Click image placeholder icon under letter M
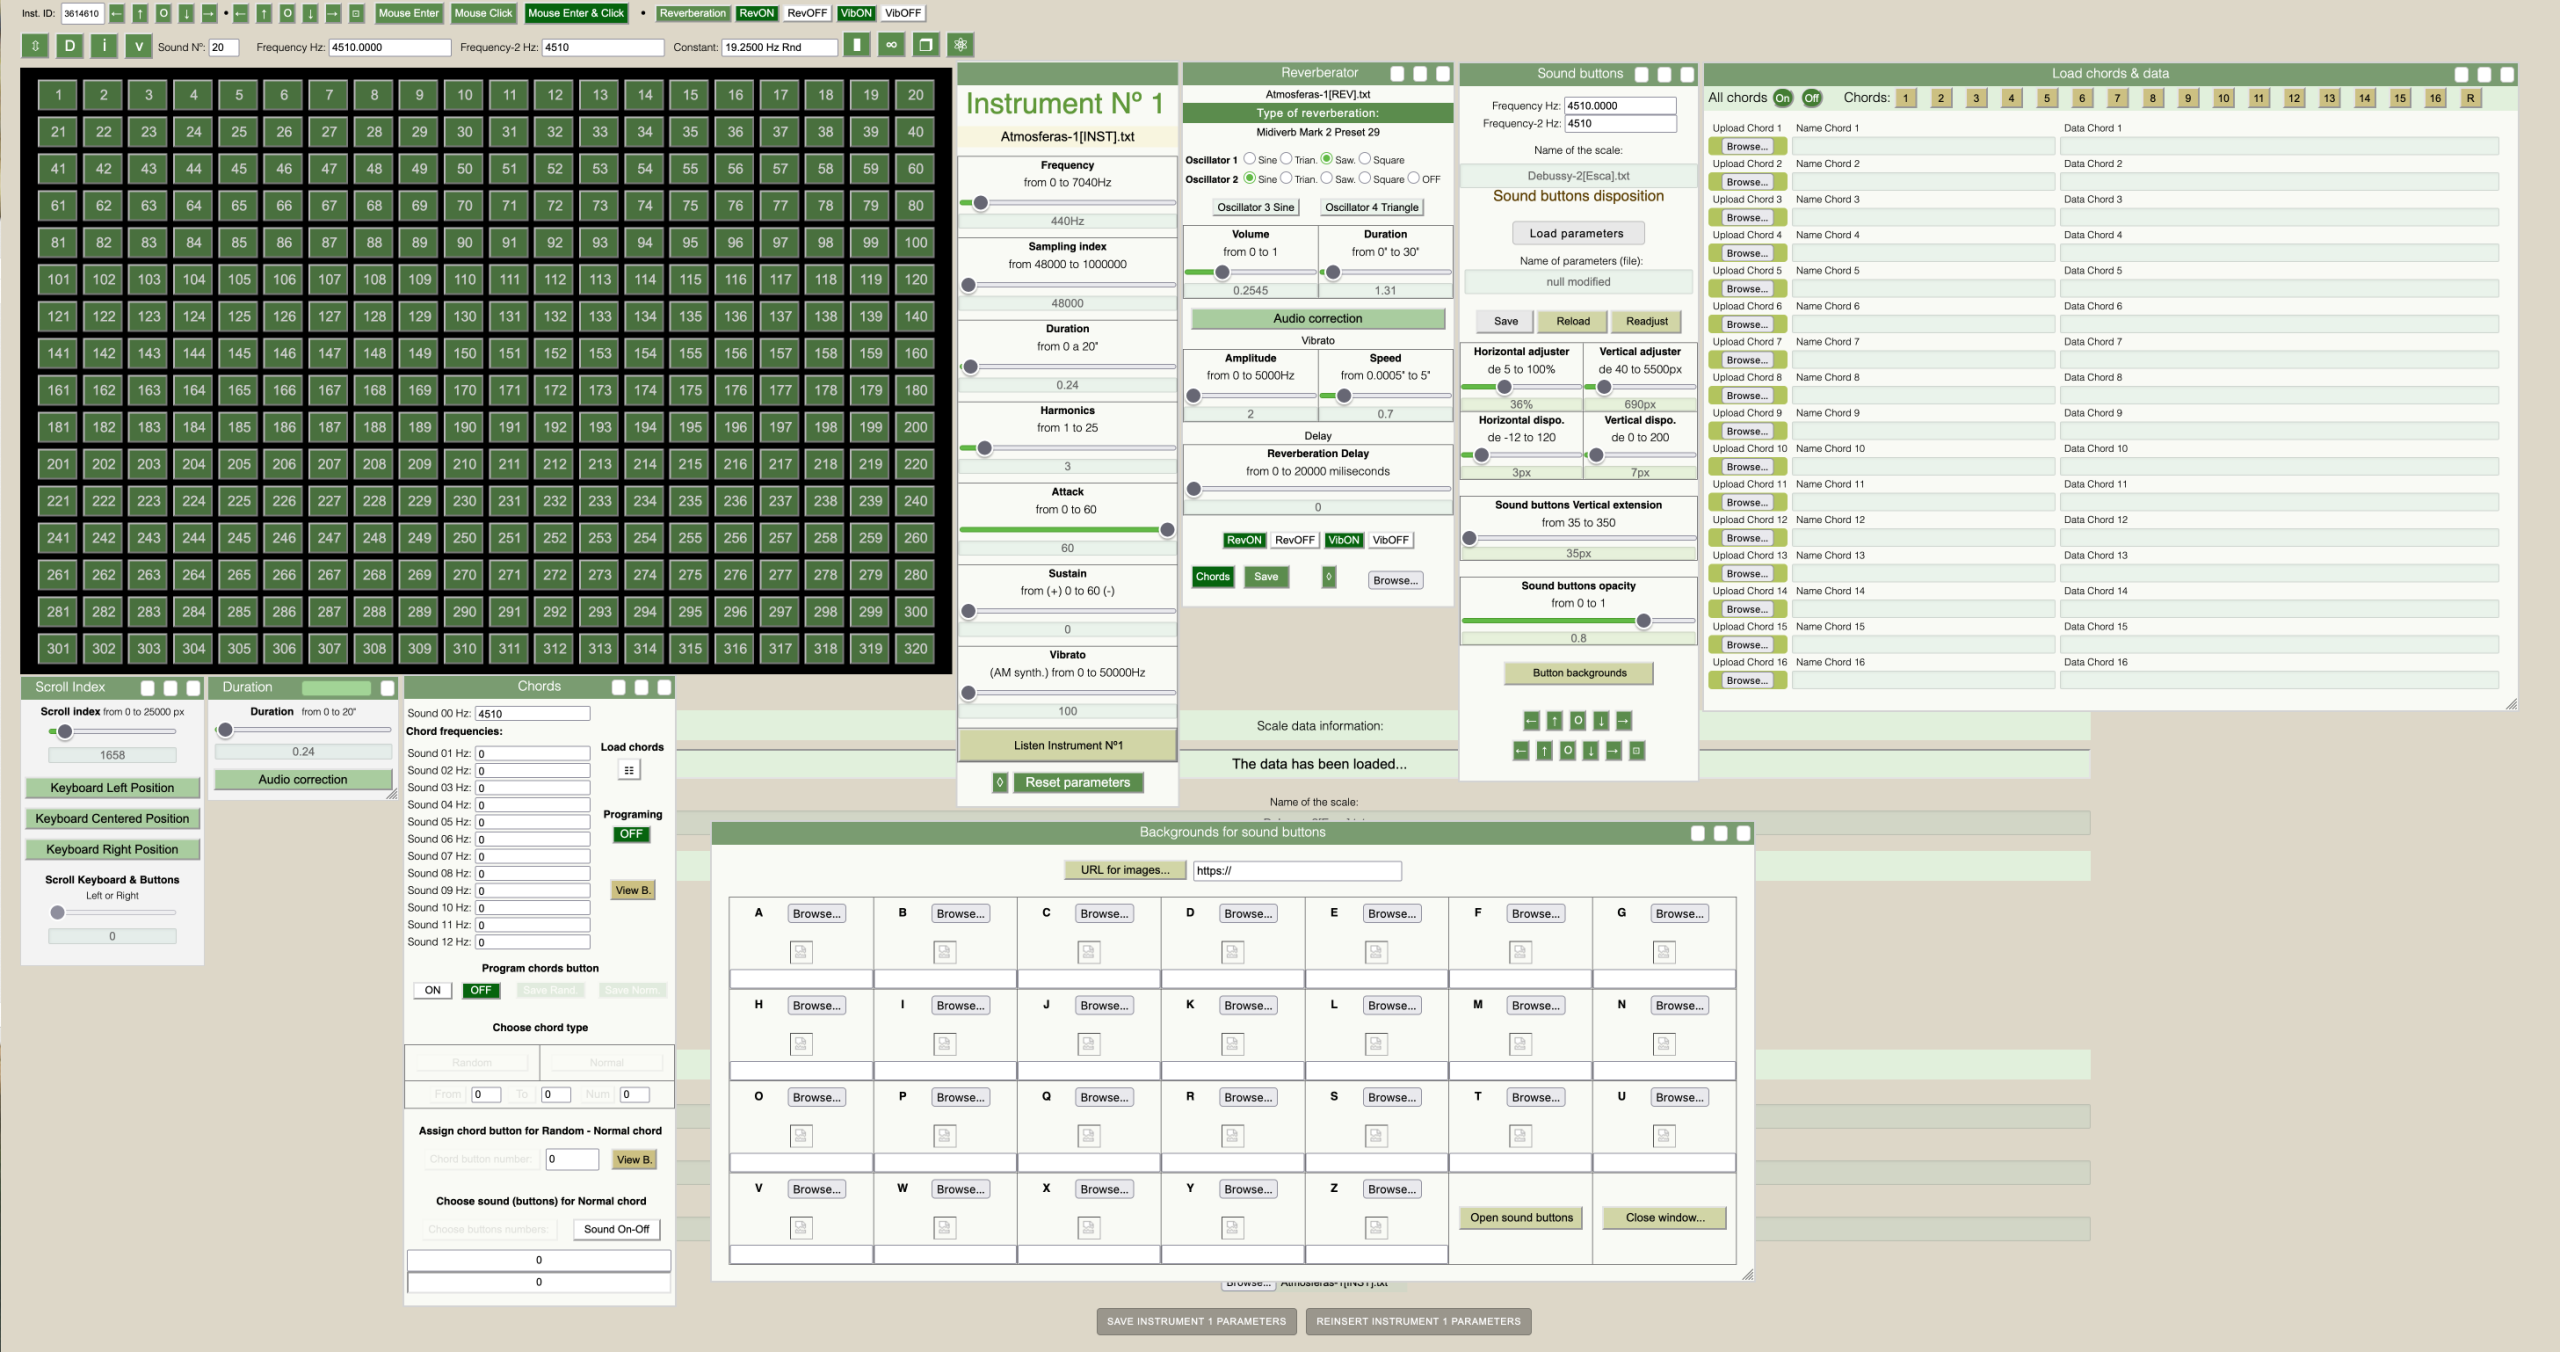Viewport: 2560px width, 1352px height. coord(1520,1044)
